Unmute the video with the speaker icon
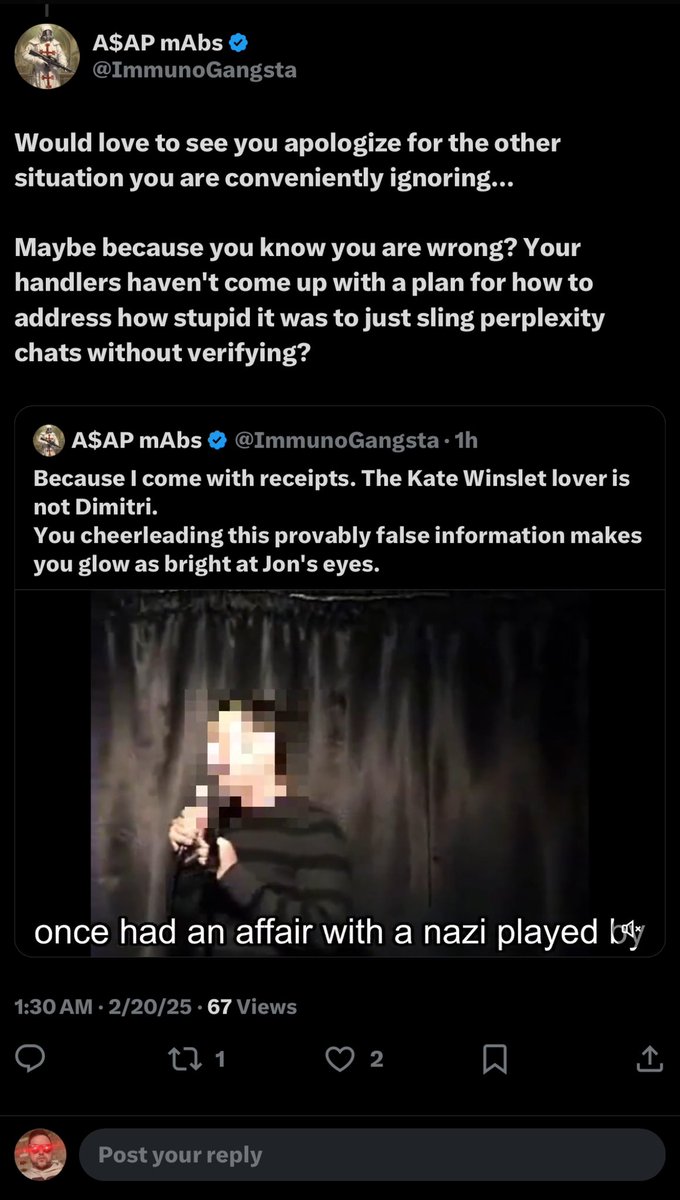 pos(631,929)
